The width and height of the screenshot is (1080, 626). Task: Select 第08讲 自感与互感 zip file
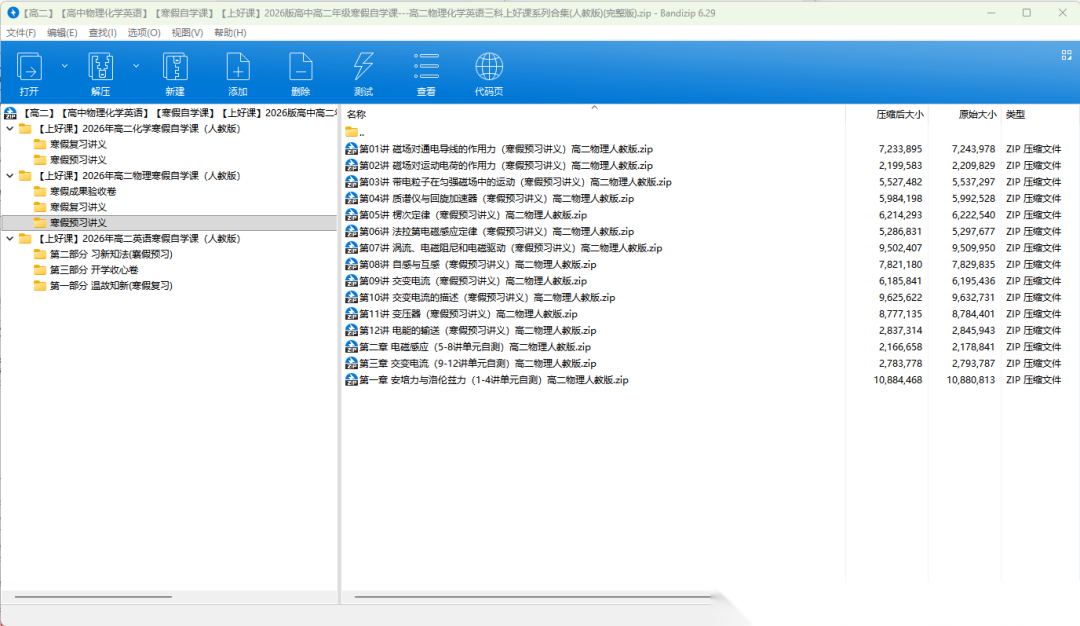pyautogui.click(x=477, y=265)
